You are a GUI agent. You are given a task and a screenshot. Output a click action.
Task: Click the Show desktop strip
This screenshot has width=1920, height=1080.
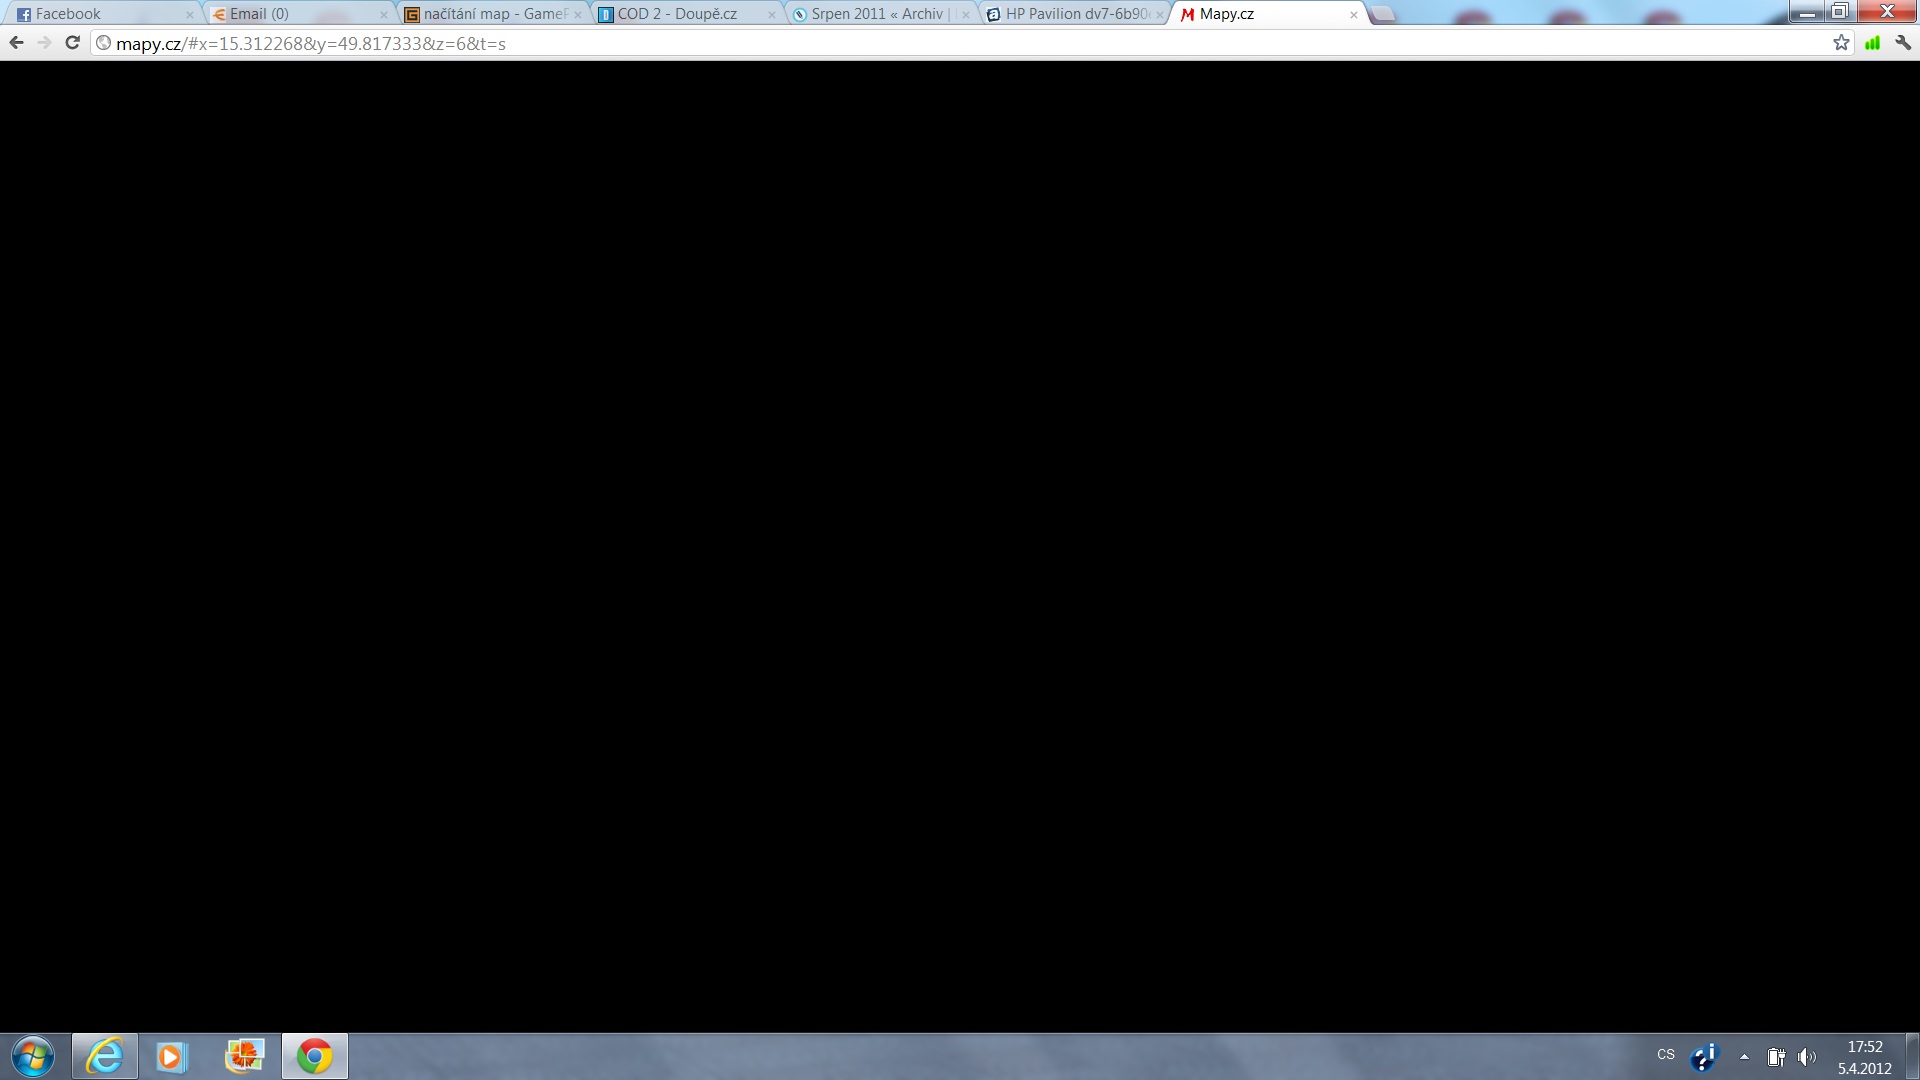(1912, 1056)
